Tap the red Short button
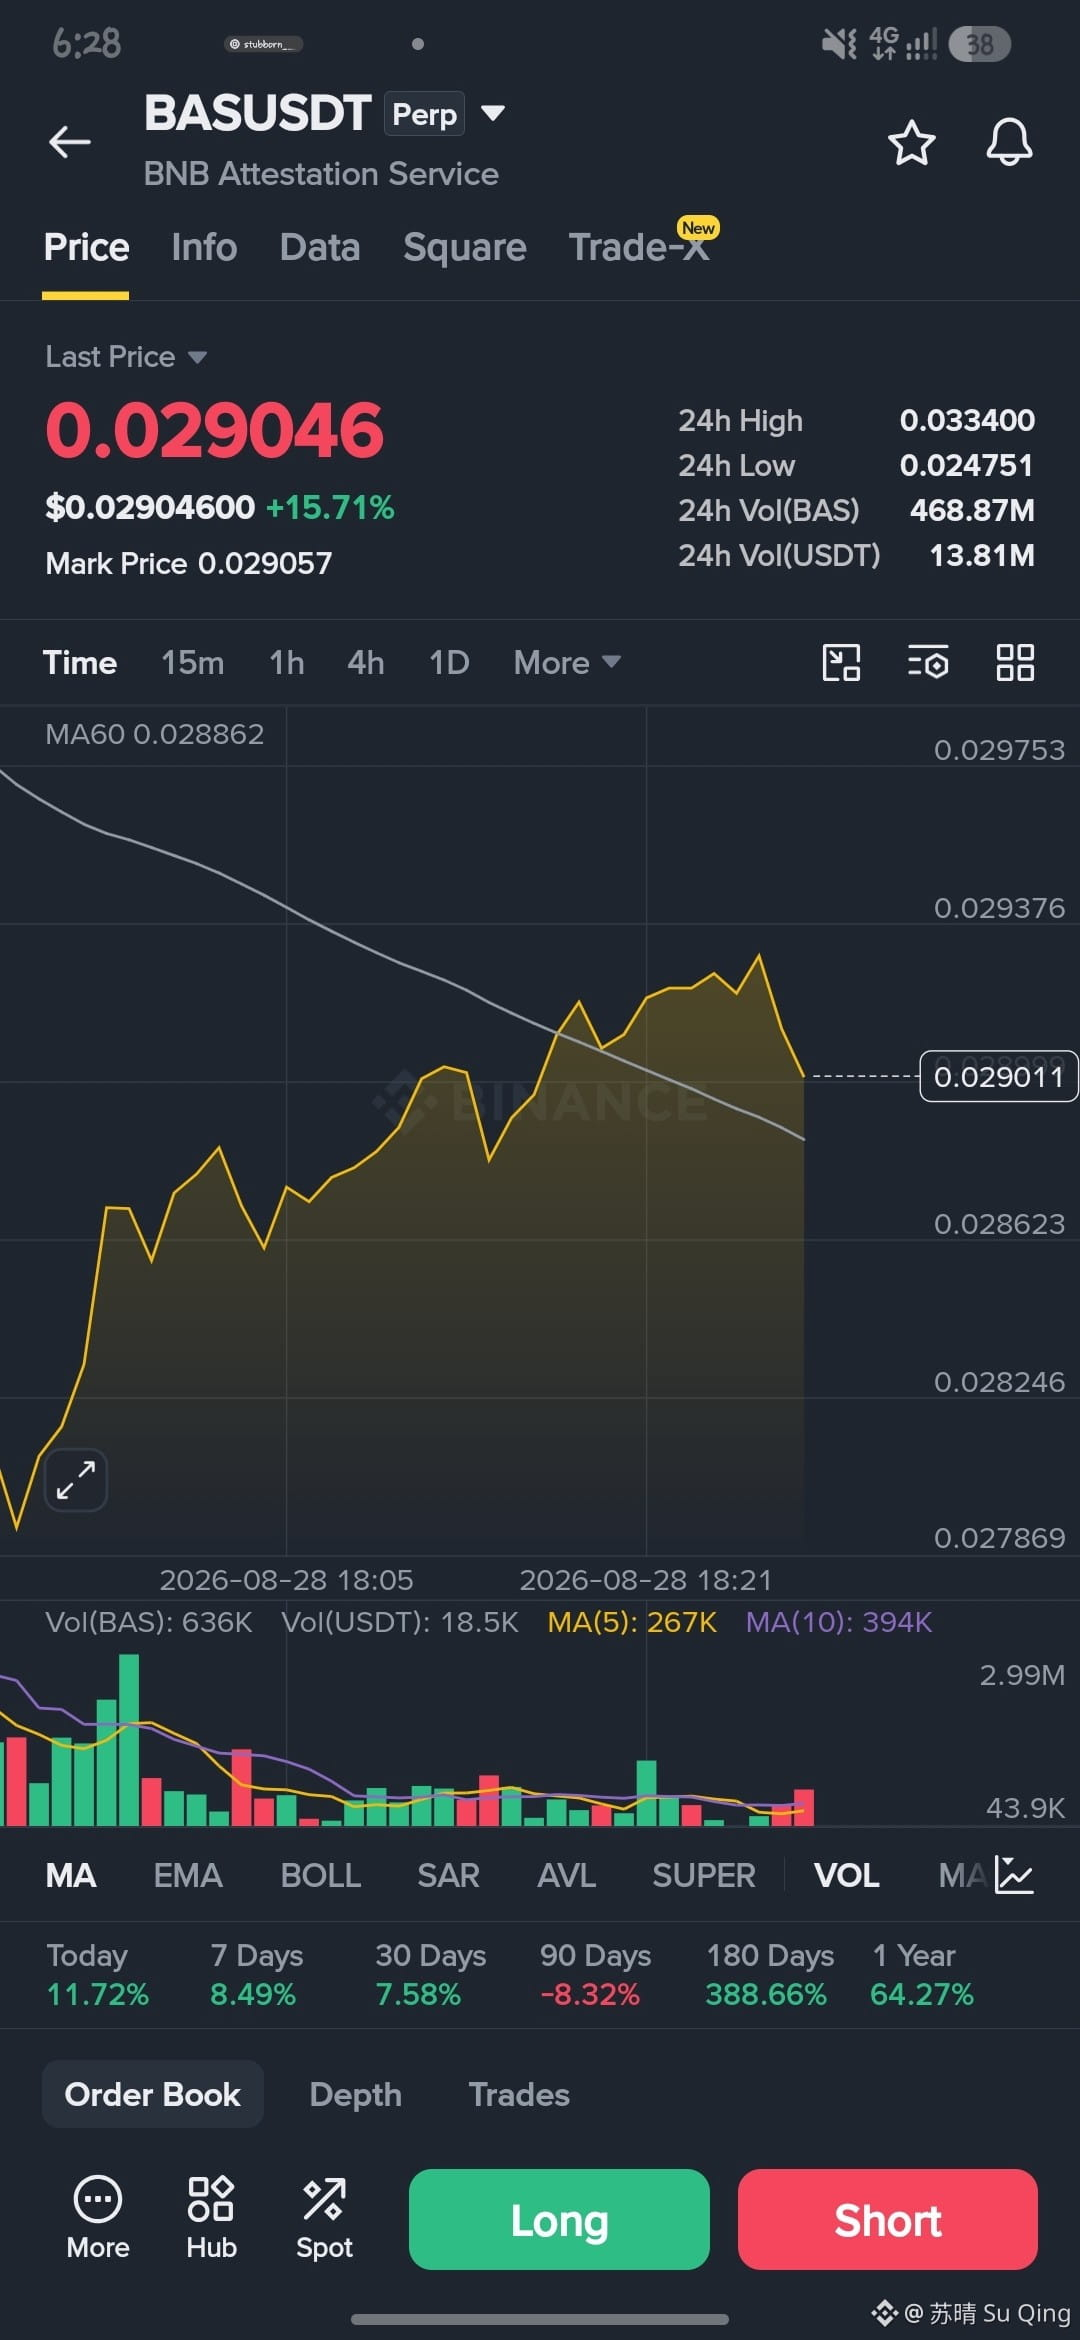The height and width of the screenshot is (2340, 1080). [x=888, y=2219]
